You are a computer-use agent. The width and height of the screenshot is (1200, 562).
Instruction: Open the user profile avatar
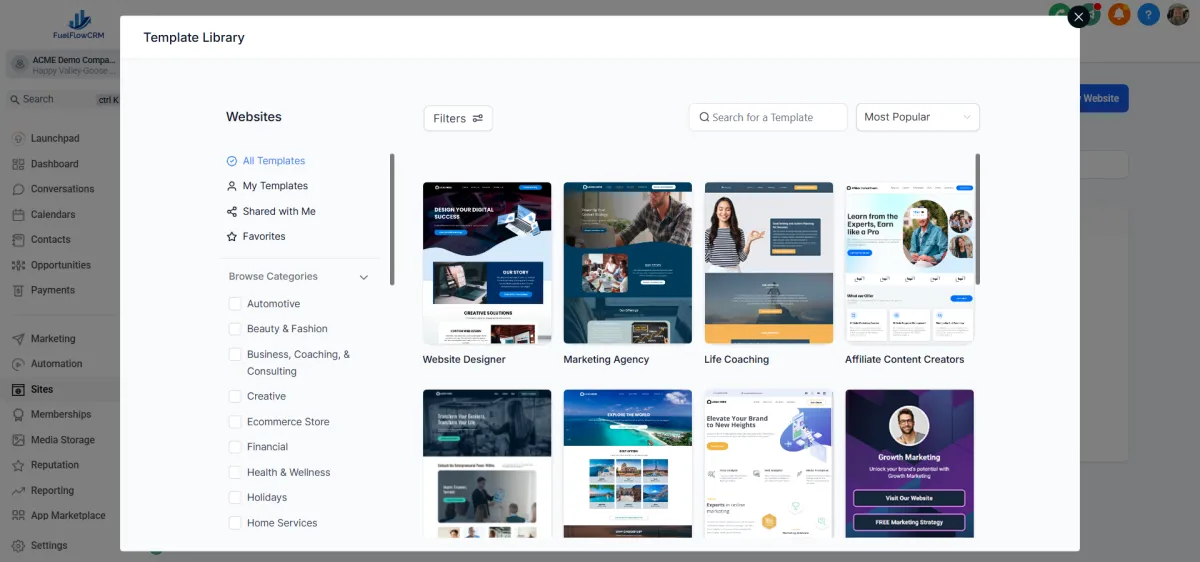(1179, 14)
